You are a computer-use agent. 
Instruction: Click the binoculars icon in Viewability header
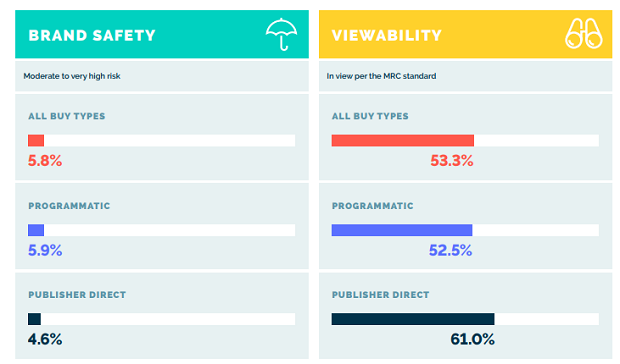(x=584, y=34)
